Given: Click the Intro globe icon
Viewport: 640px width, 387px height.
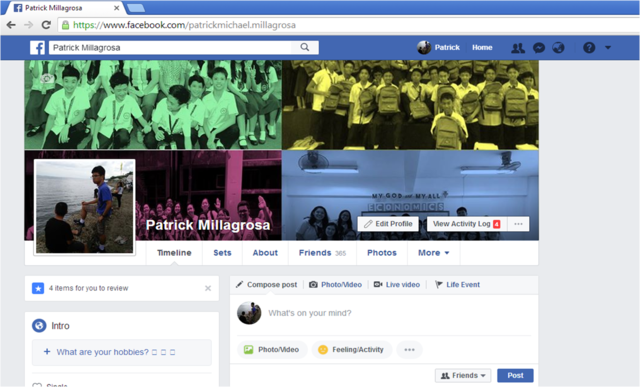Looking at the screenshot, I should tap(39, 326).
